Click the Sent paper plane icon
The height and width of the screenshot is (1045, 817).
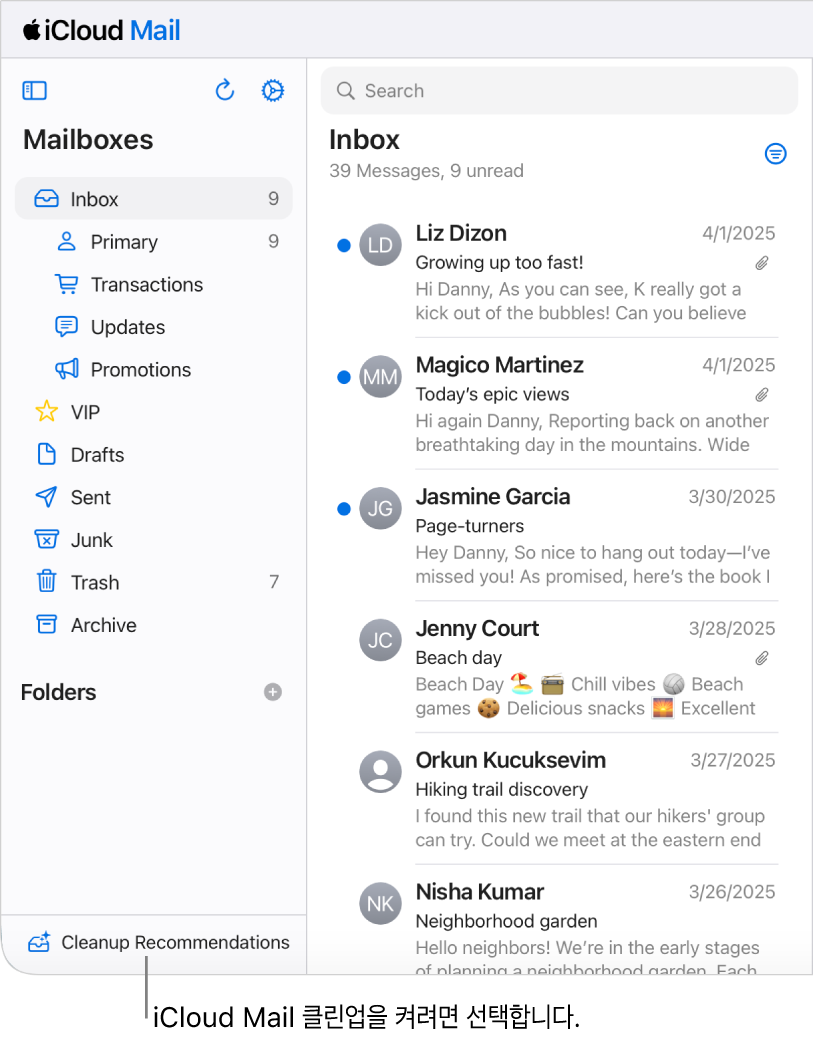(46, 497)
